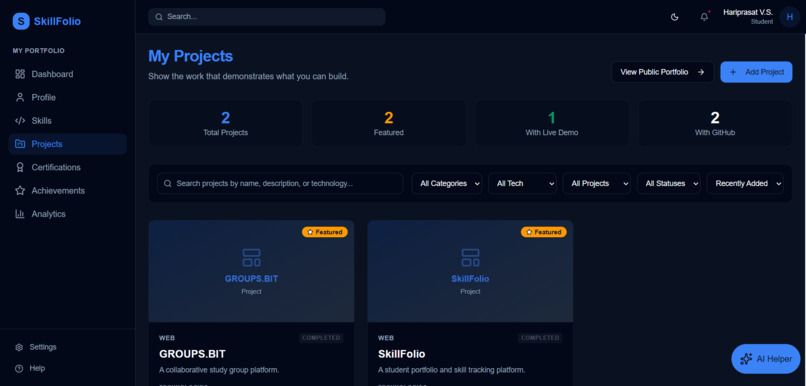The width and height of the screenshot is (806, 386).
Task: Go to Dashboard in the sidebar
Action: [67, 74]
